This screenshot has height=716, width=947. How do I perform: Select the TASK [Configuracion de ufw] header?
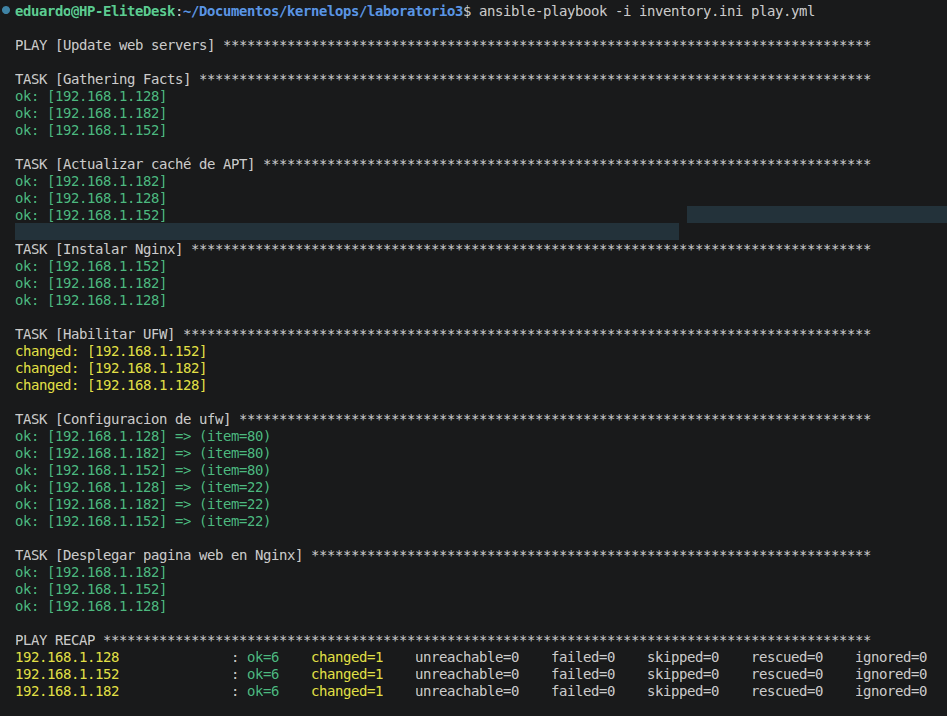point(123,420)
